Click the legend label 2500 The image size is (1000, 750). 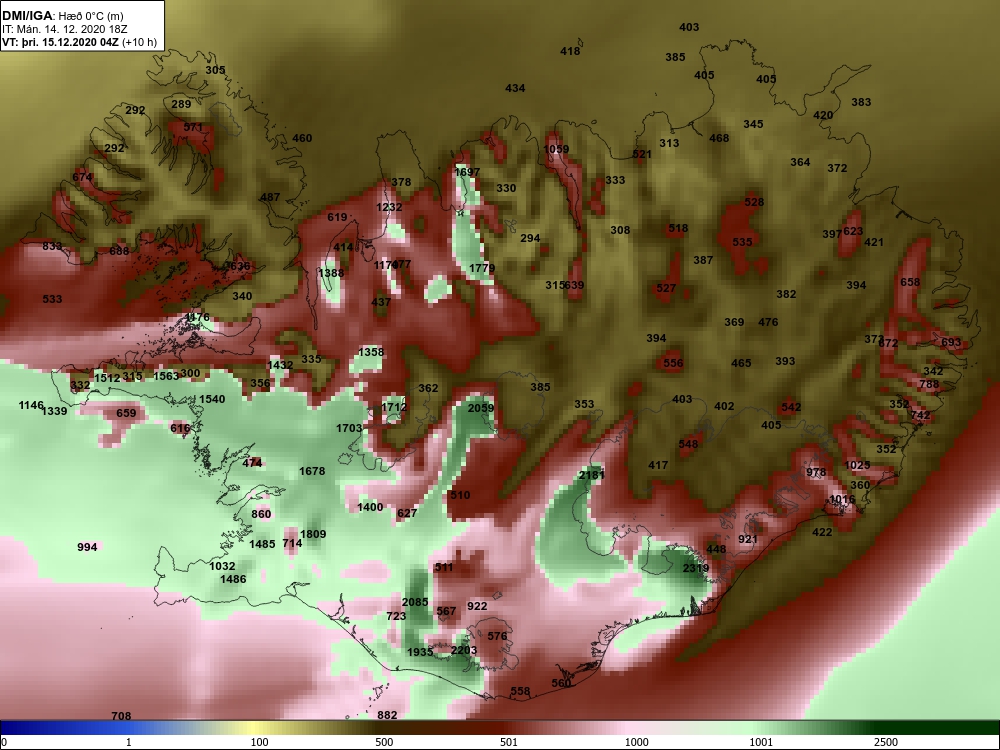(886, 742)
